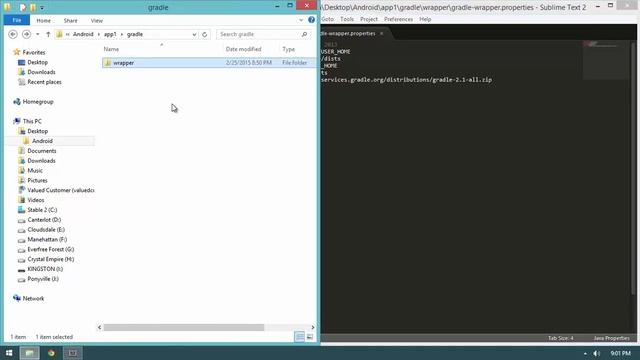Open the File ribbon tab
The image size is (640, 360).
coord(17,20)
